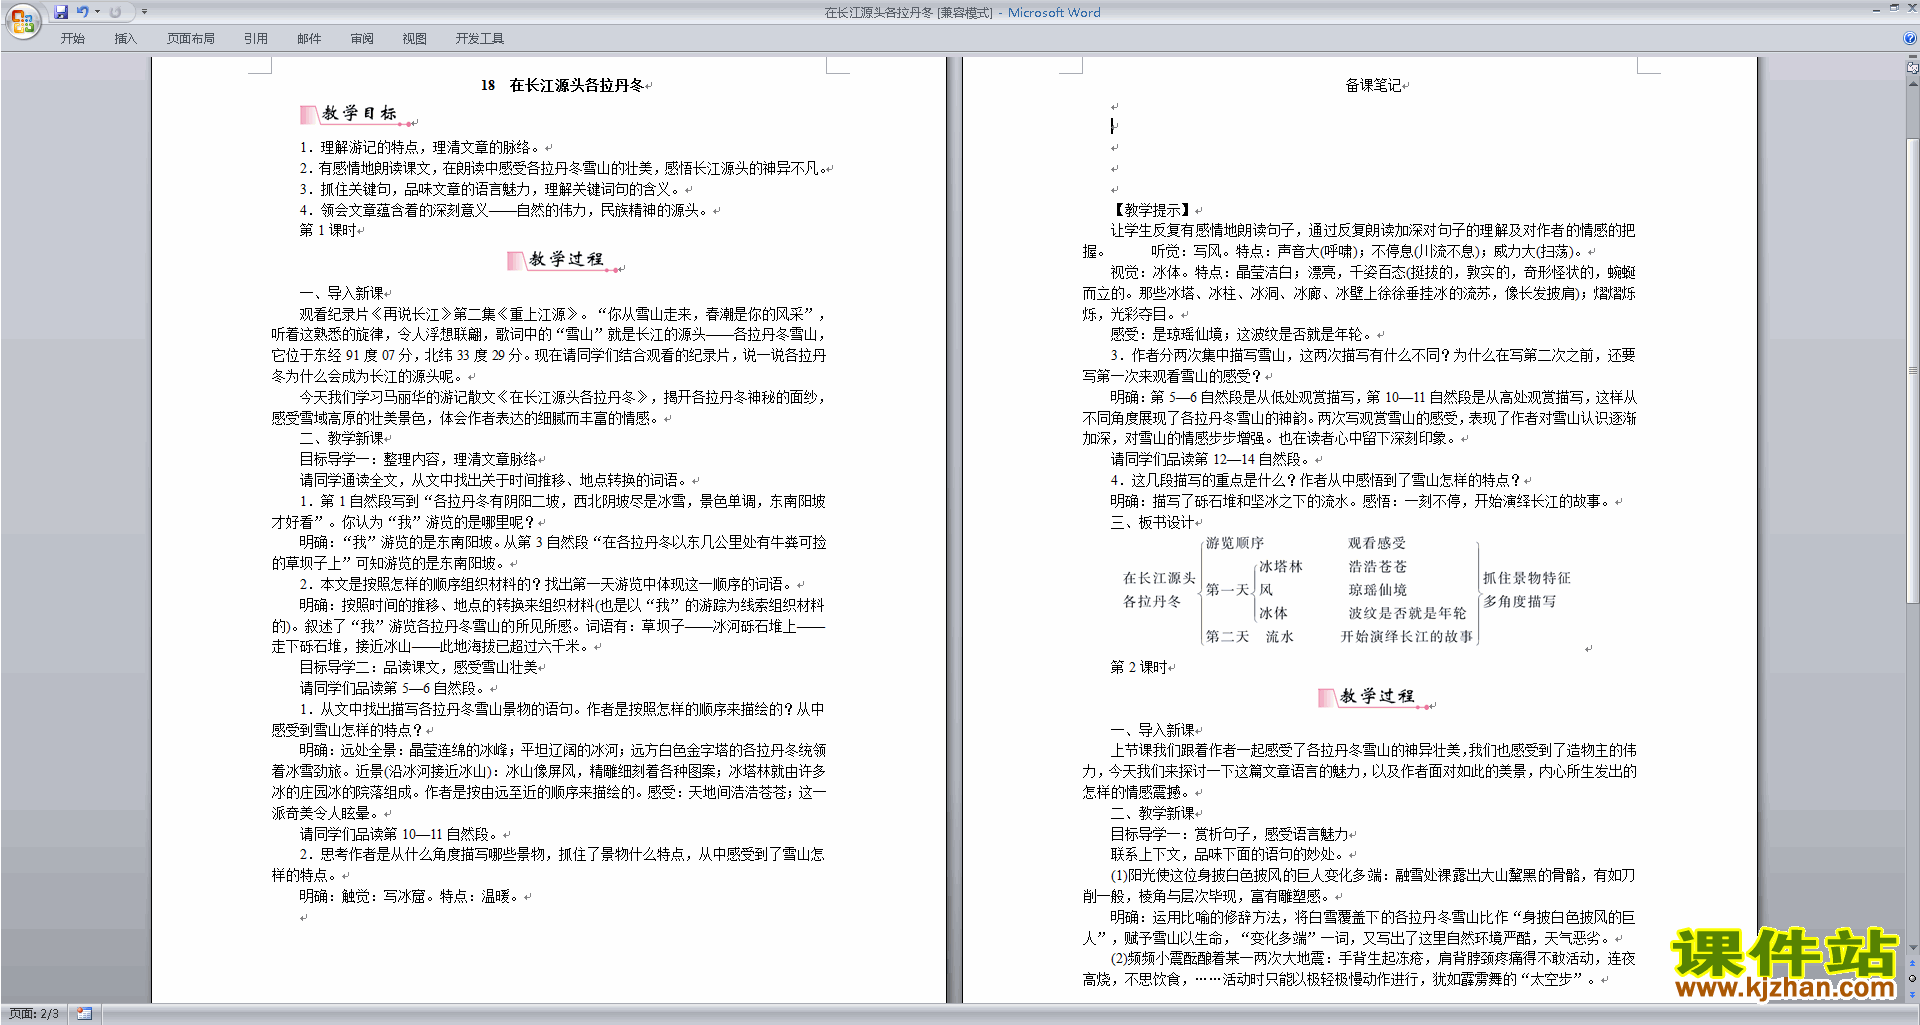Click the 【教学提示】 label

[1152, 210]
